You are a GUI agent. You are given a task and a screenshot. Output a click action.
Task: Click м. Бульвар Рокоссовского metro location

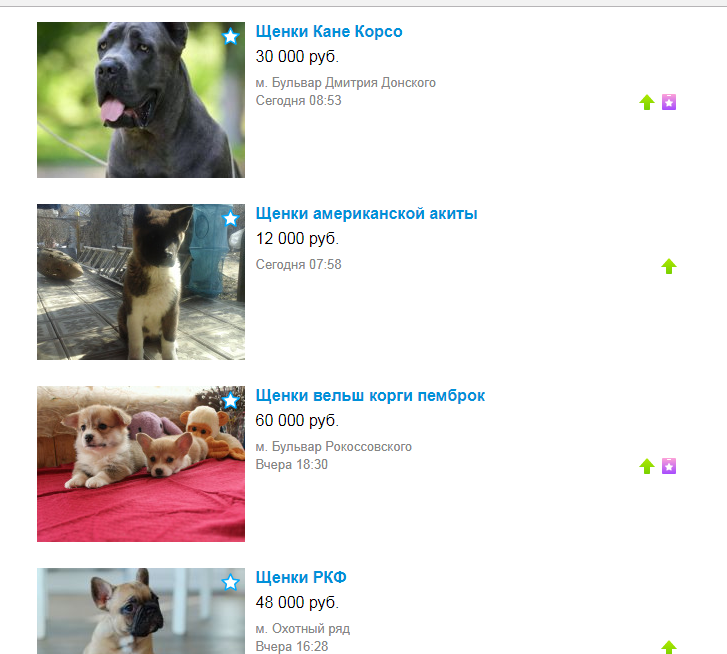[x=333, y=447]
